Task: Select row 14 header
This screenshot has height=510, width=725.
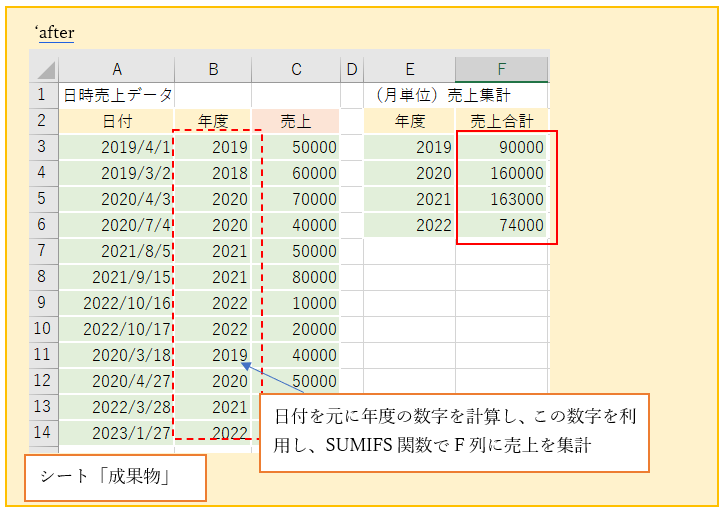Action: click(x=43, y=432)
